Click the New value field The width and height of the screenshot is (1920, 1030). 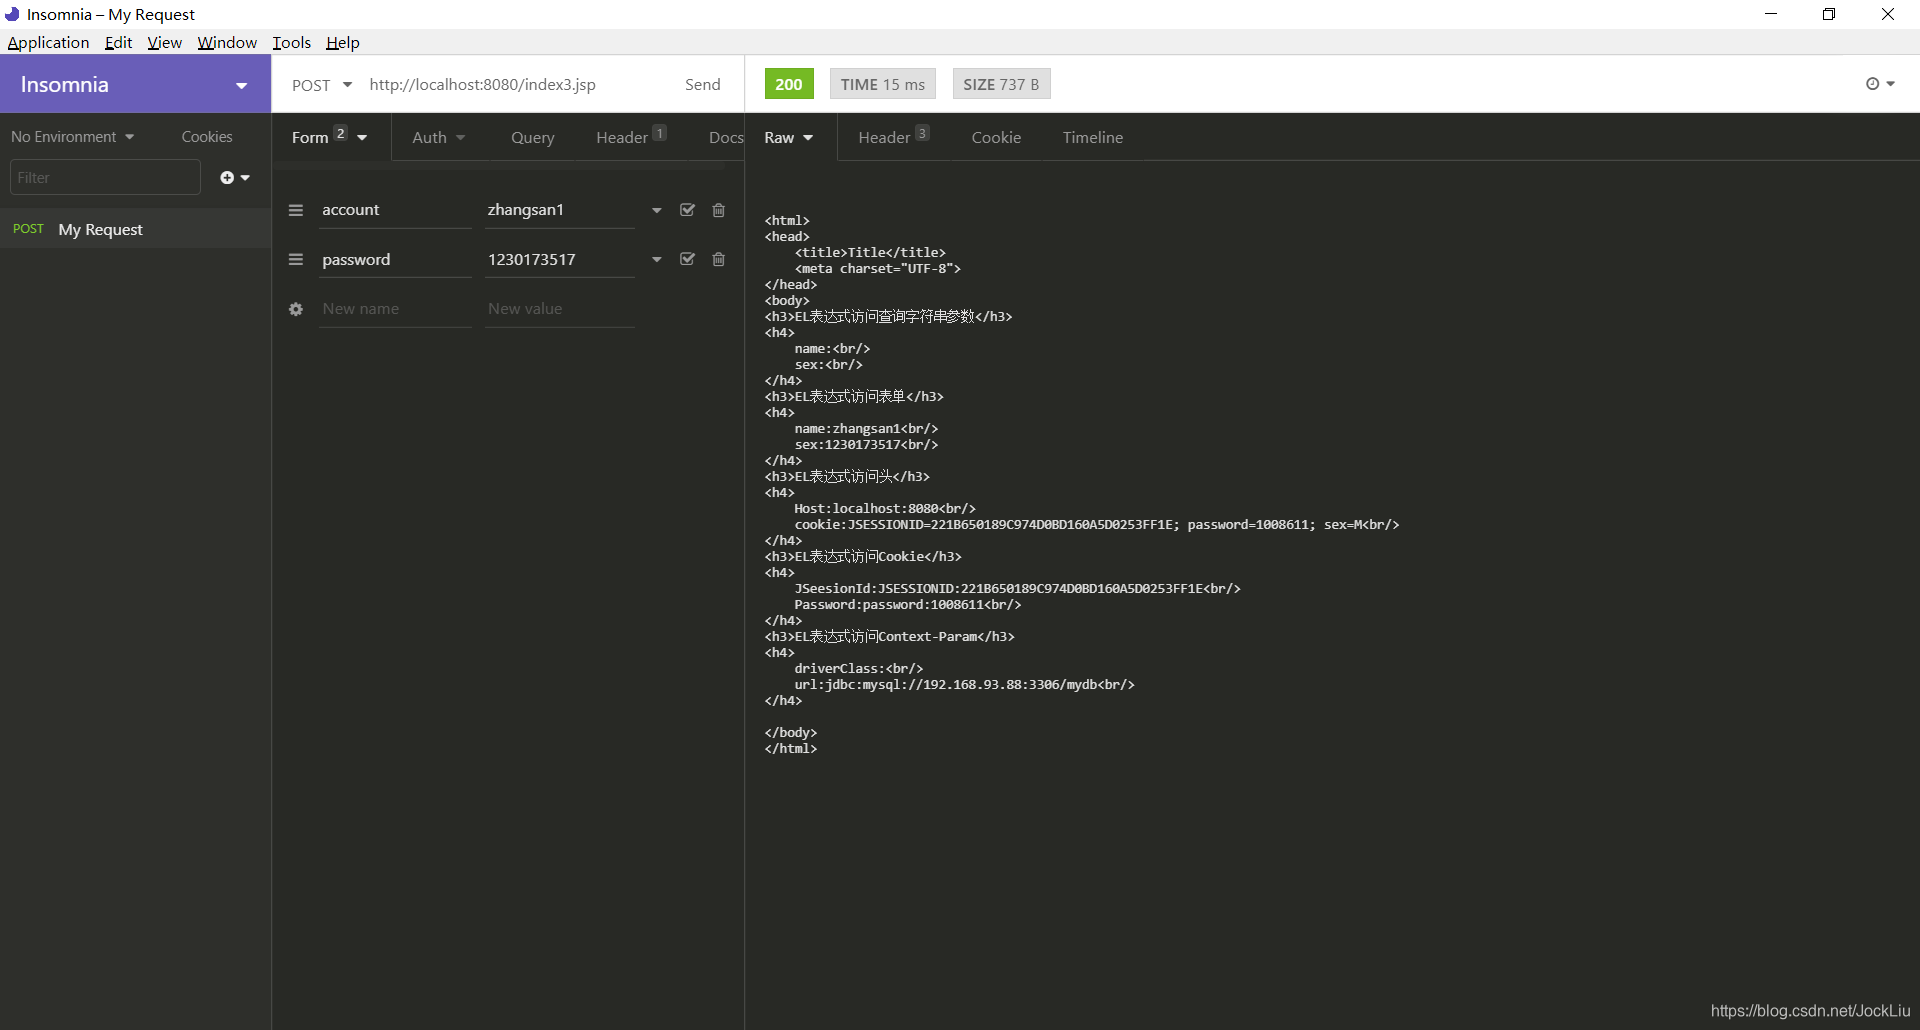tap(560, 309)
